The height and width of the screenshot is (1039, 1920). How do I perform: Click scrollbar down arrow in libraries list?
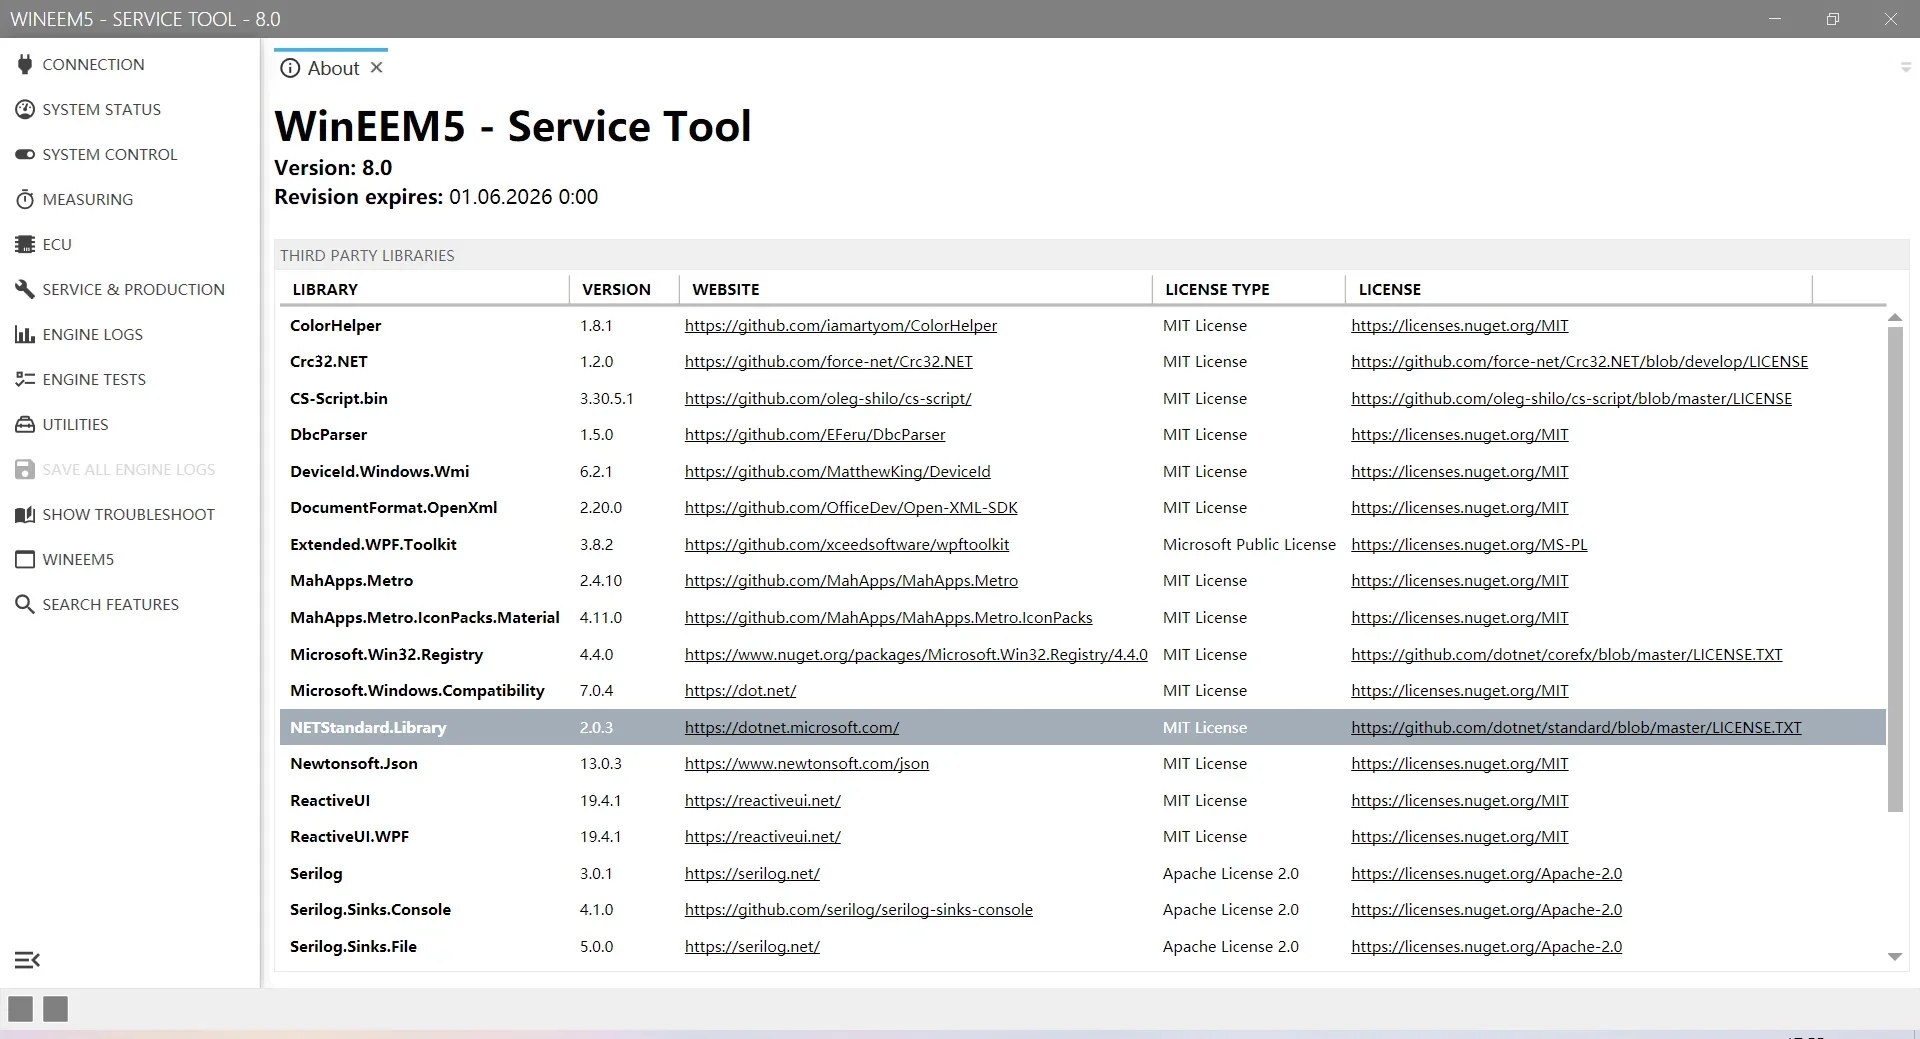point(1894,957)
